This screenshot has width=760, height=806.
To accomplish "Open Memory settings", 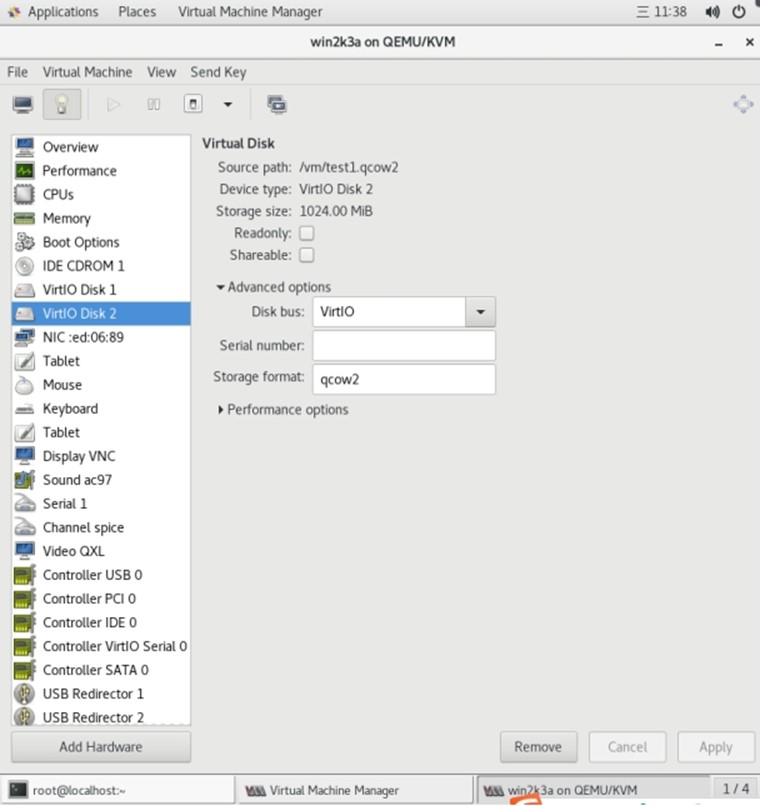I will [x=101, y=218].
